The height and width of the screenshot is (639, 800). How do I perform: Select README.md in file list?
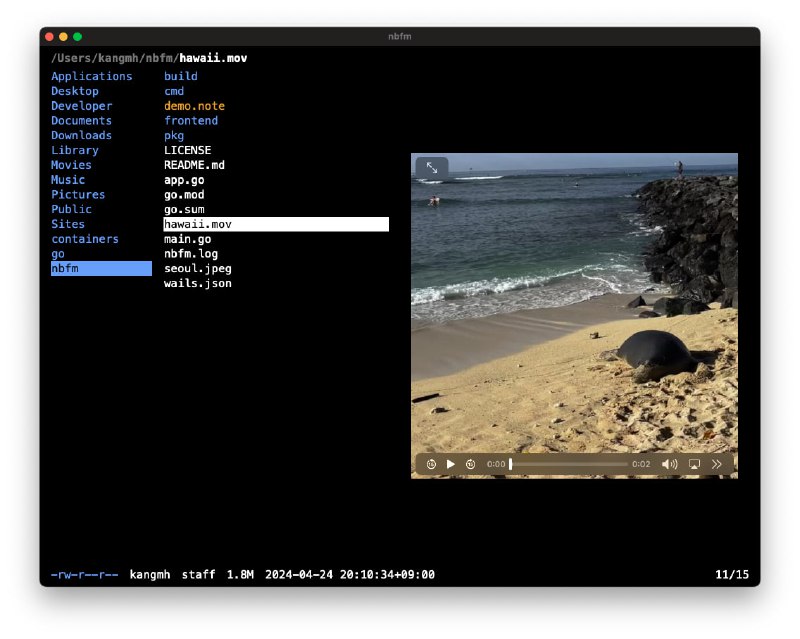(x=194, y=165)
